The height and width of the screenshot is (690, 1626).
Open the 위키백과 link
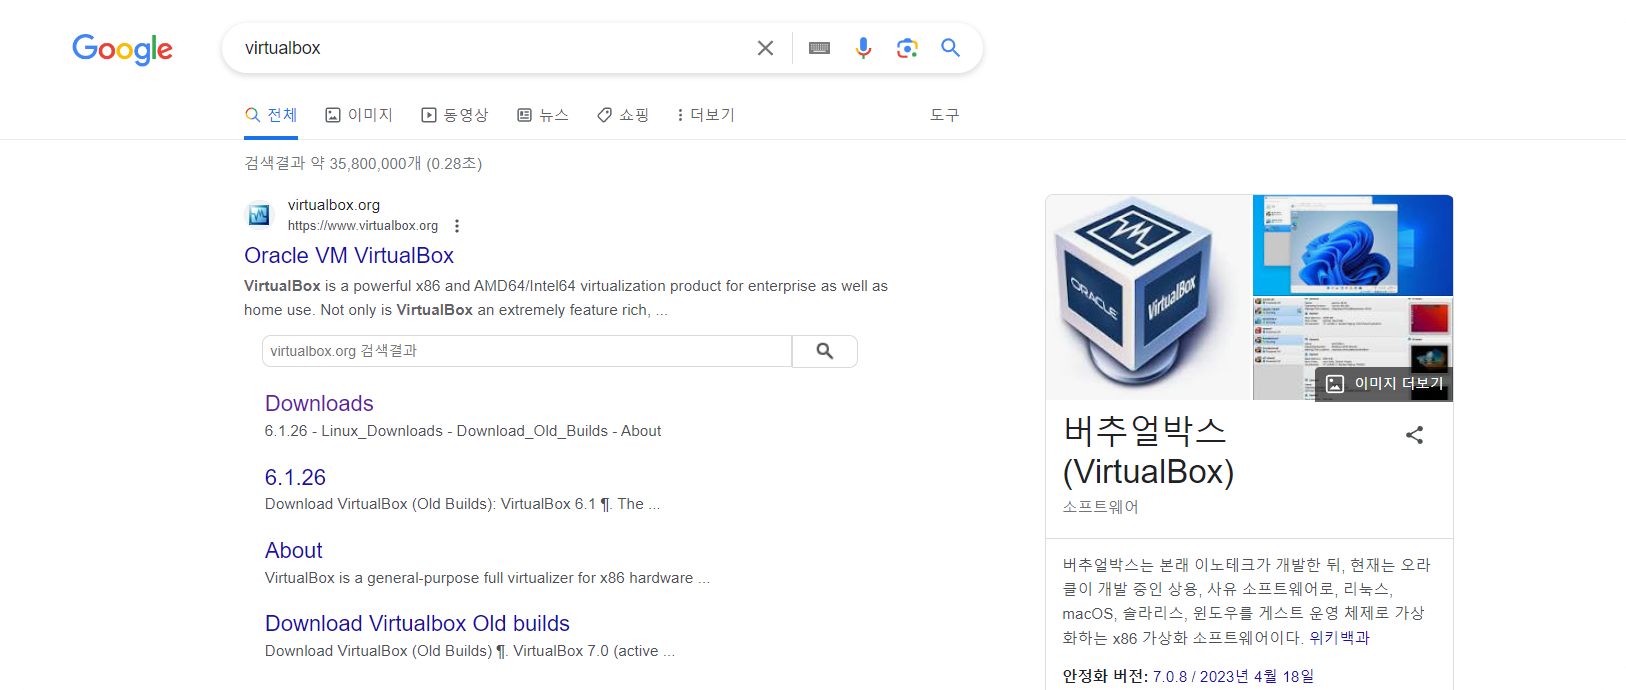click(x=1339, y=637)
